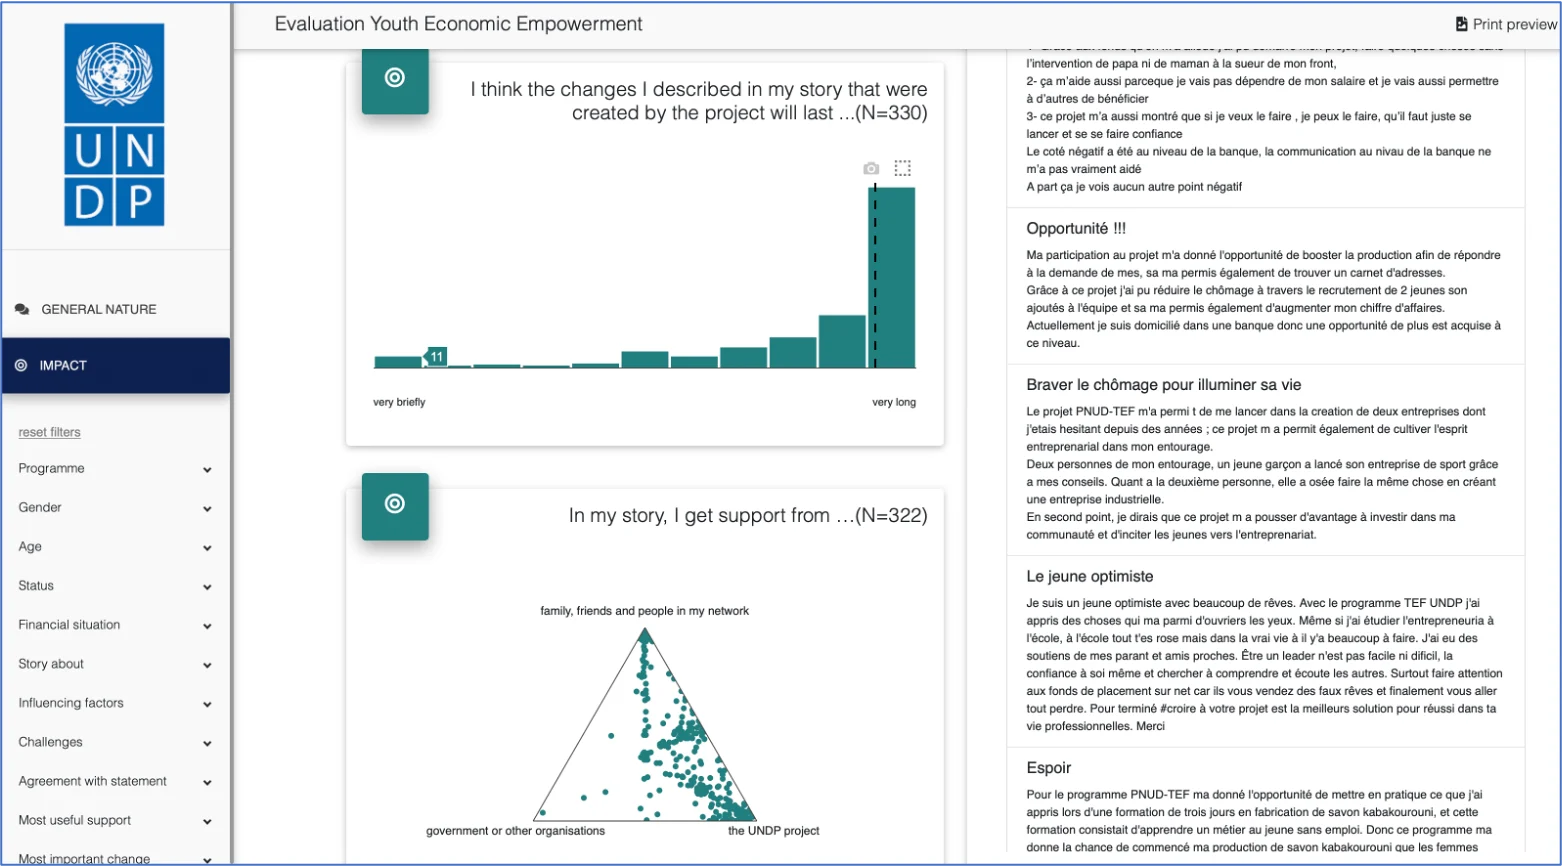Click 'very long' axis label
The height and width of the screenshot is (866, 1562).
tap(894, 402)
